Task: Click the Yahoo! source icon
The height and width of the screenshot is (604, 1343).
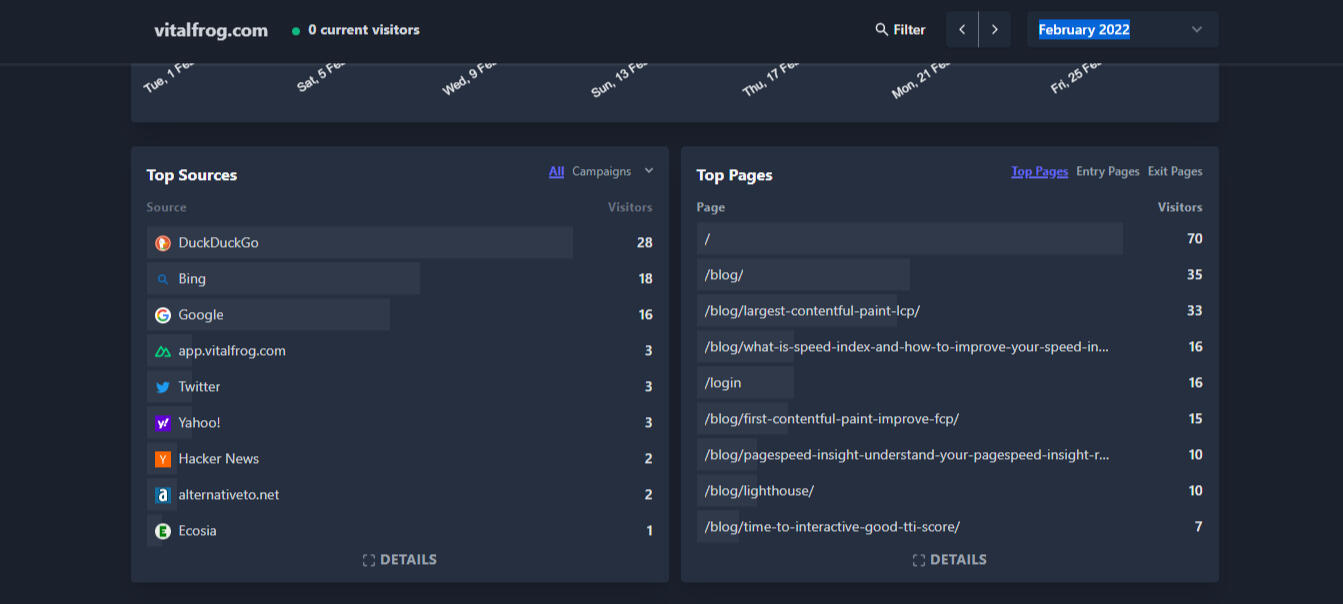Action: coord(163,423)
